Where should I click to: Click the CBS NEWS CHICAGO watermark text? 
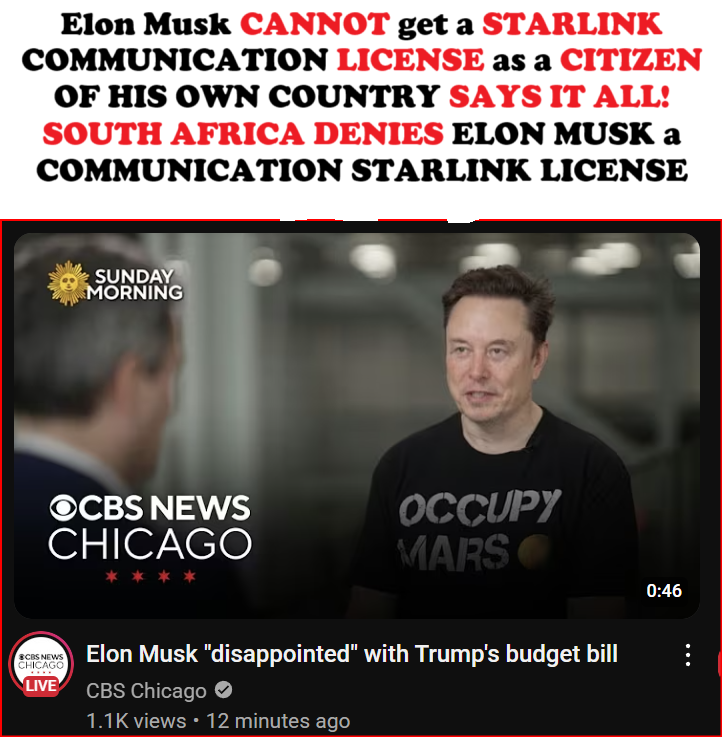[150, 526]
